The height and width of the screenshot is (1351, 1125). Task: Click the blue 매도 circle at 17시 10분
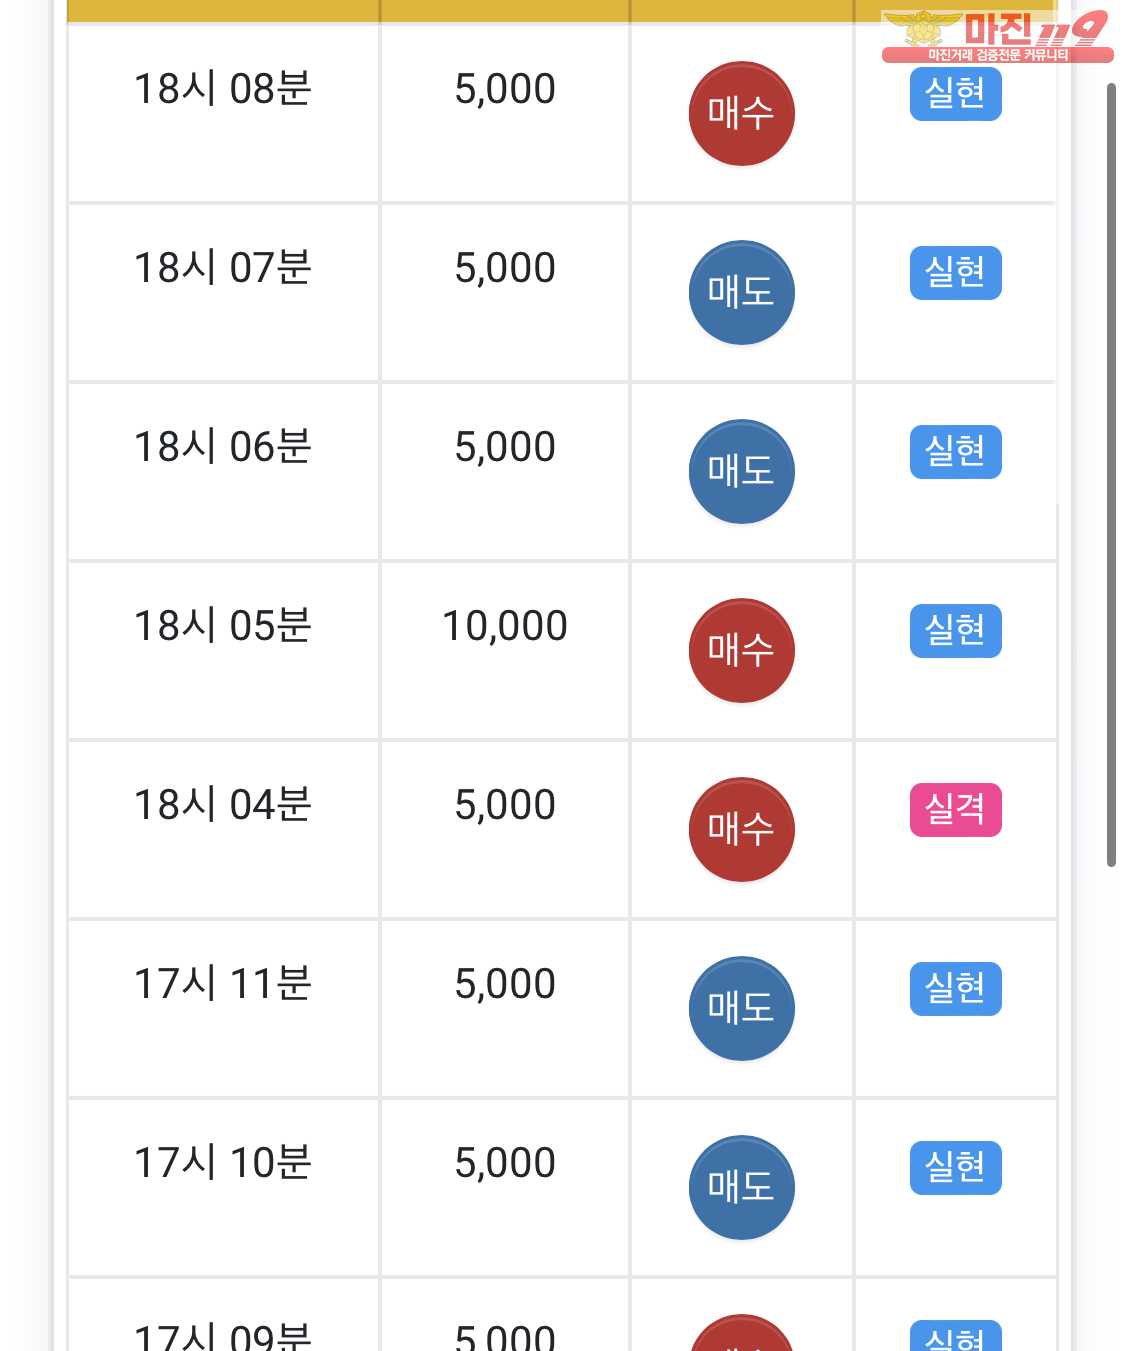point(741,1188)
